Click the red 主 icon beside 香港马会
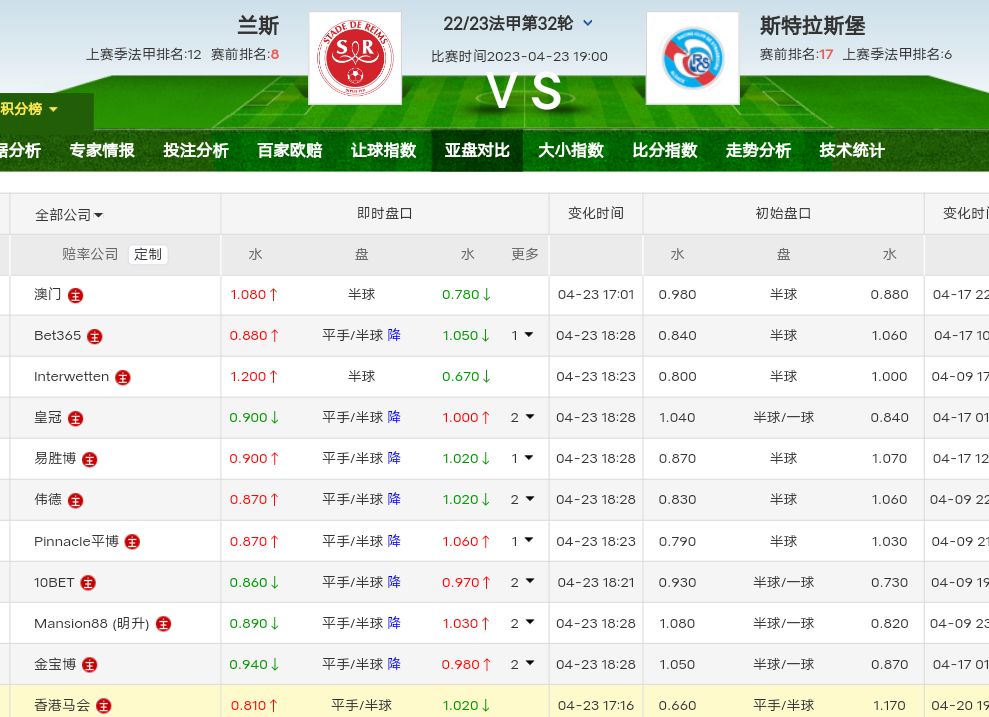The height and width of the screenshot is (717, 989). (x=103, y=706)
